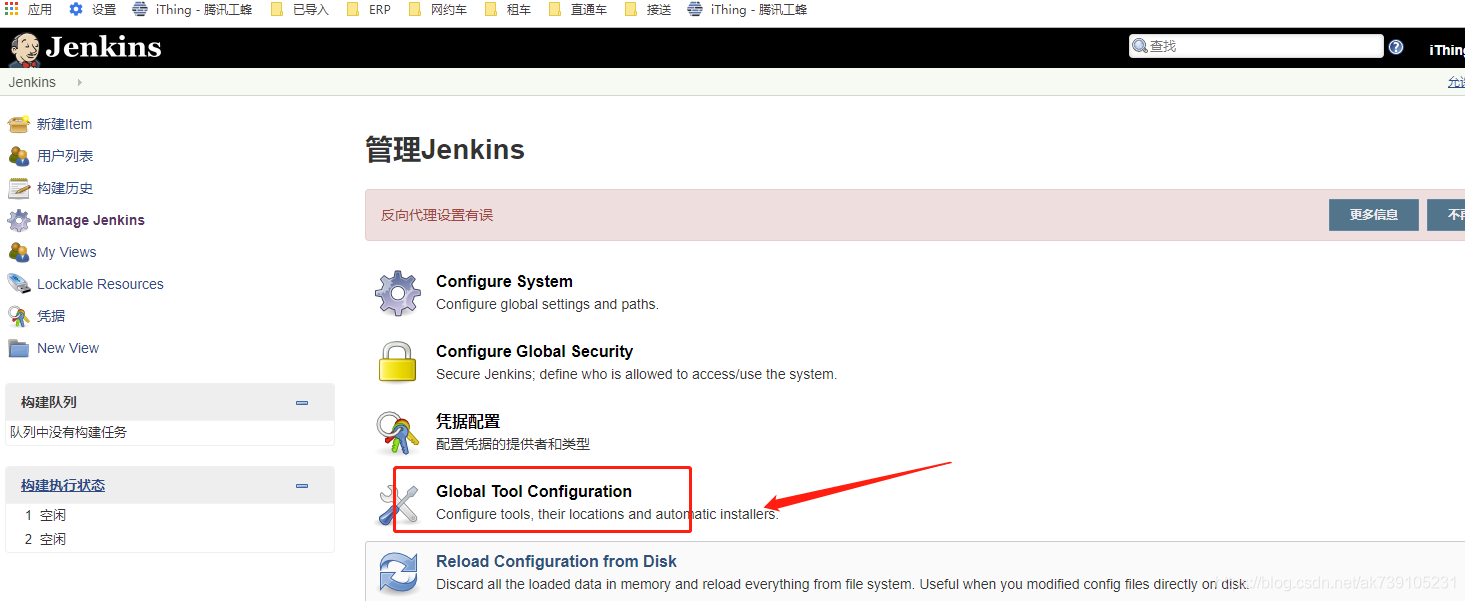Screen dimensions: 1465x601
Task: Open the first iThing - 腾讯工蜂 bookmark
Action: click(192, 9)
